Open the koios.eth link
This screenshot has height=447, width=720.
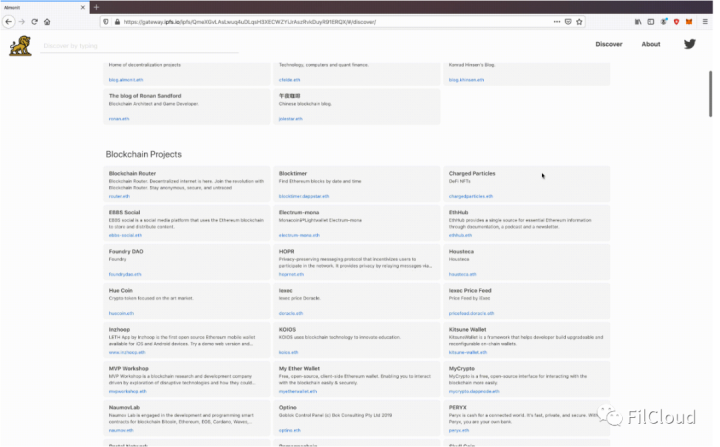288,352
